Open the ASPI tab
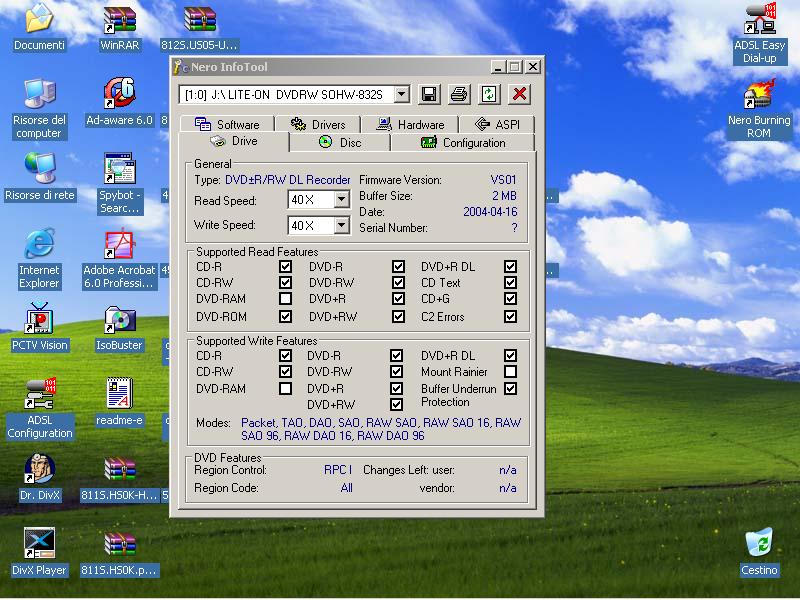Image resolution: width=800 pixels, height=600 pixels. 497,124
